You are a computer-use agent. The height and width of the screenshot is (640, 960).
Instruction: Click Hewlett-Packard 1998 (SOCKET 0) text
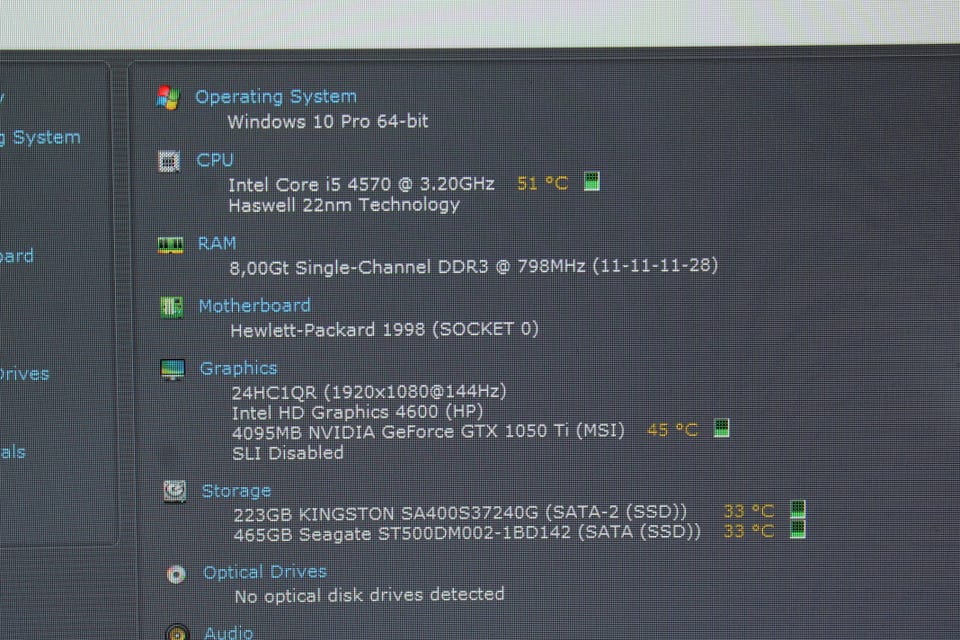(384, 329)
